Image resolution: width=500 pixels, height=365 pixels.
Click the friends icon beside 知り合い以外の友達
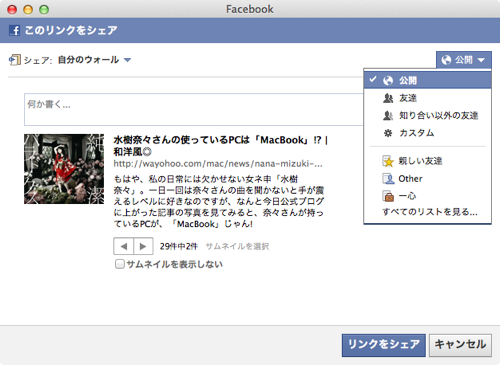[388, 115]
